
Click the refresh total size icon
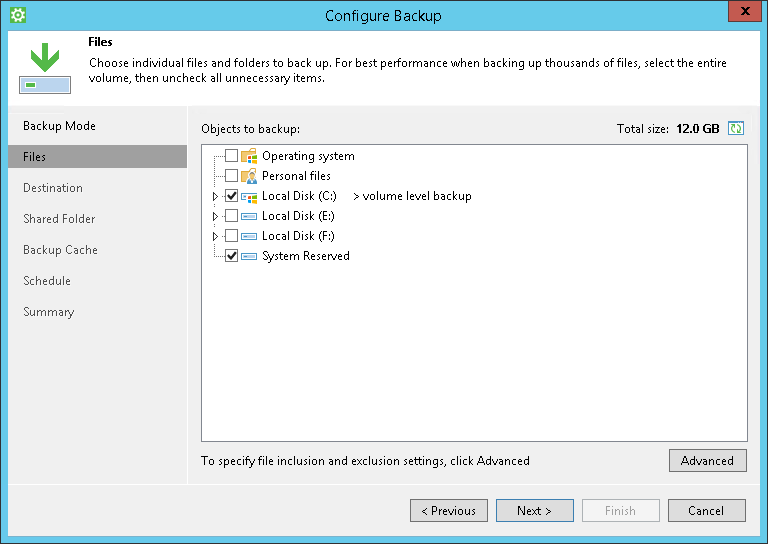point(737,128)
